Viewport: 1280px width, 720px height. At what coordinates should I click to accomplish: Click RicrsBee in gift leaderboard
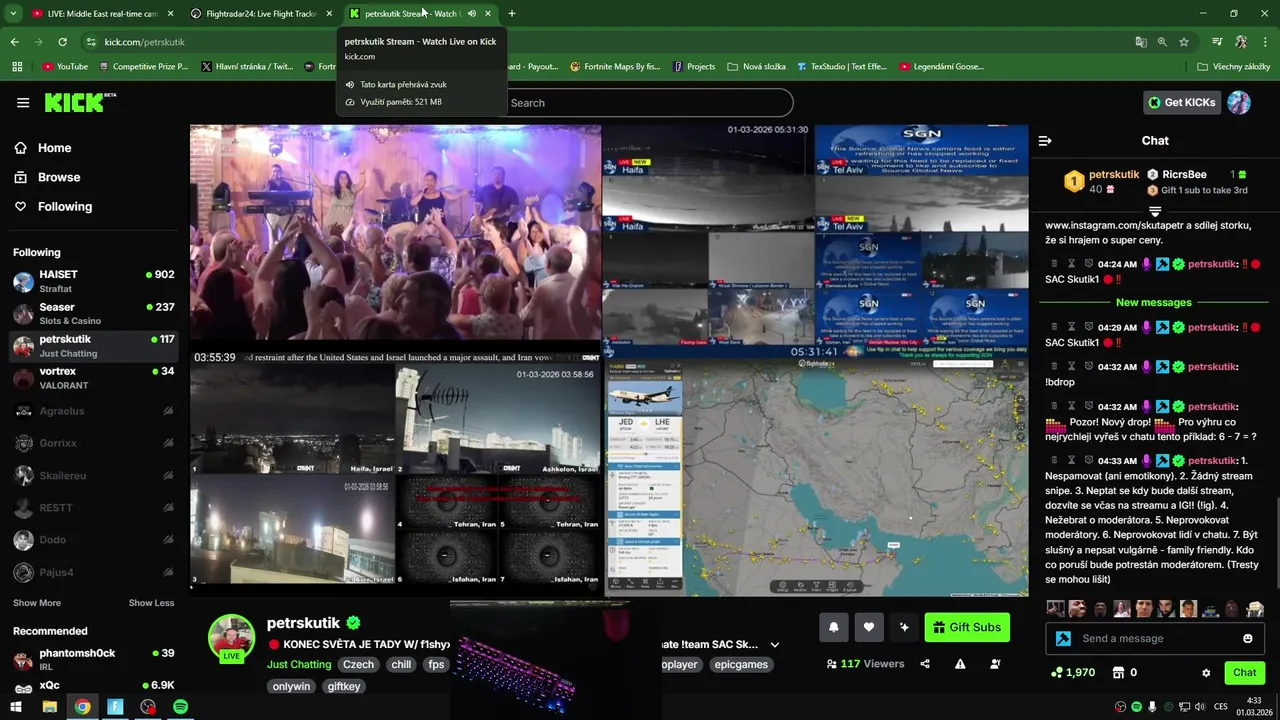pos(1184,174)
